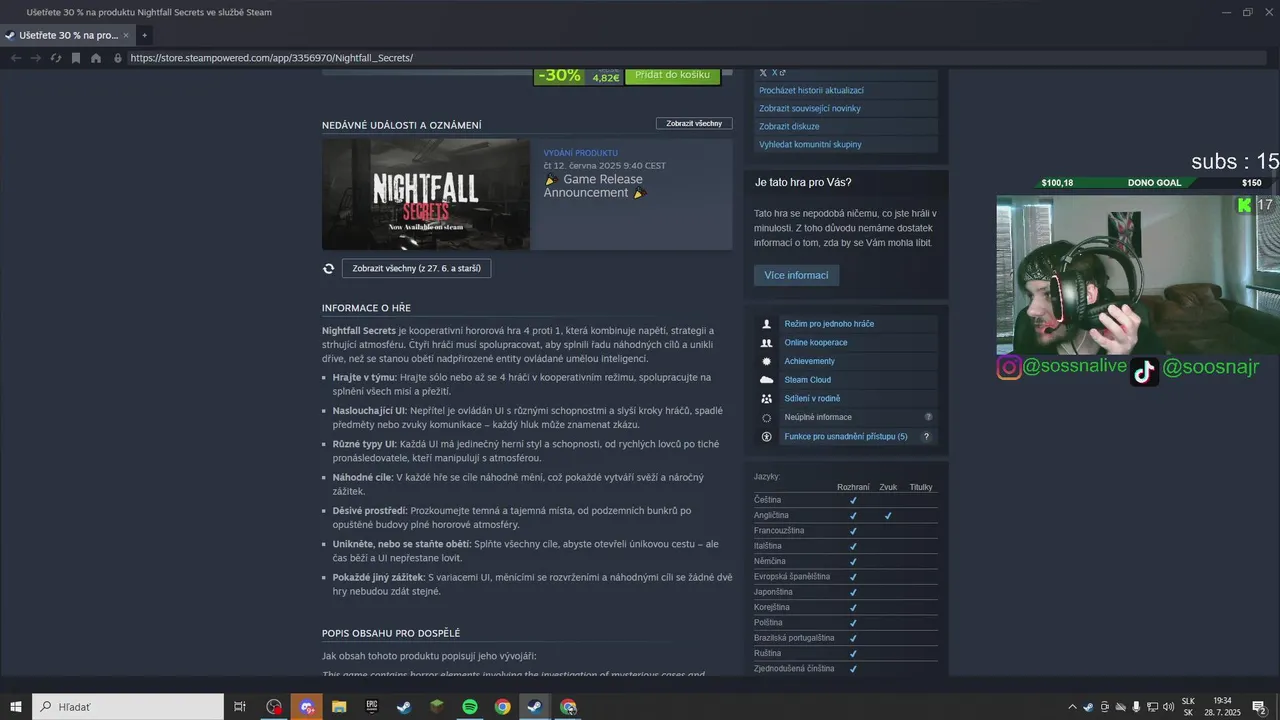This screenshot has height=720, width=1280.
Task: Open the Nightfall Secrets announcement thumbnail
Action: coord(426,194)
